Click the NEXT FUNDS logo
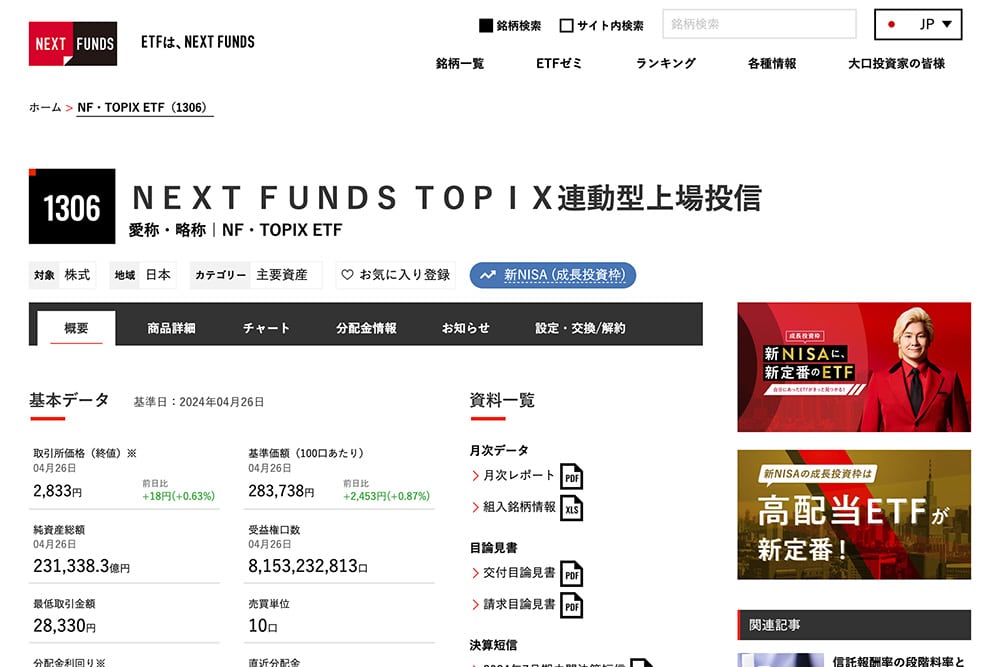The height and width of the screenshot is (667, 1000). click(73, 43)
